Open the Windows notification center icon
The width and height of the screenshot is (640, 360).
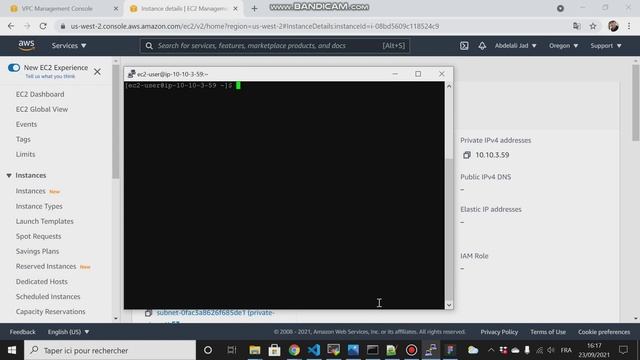(623, 350)
